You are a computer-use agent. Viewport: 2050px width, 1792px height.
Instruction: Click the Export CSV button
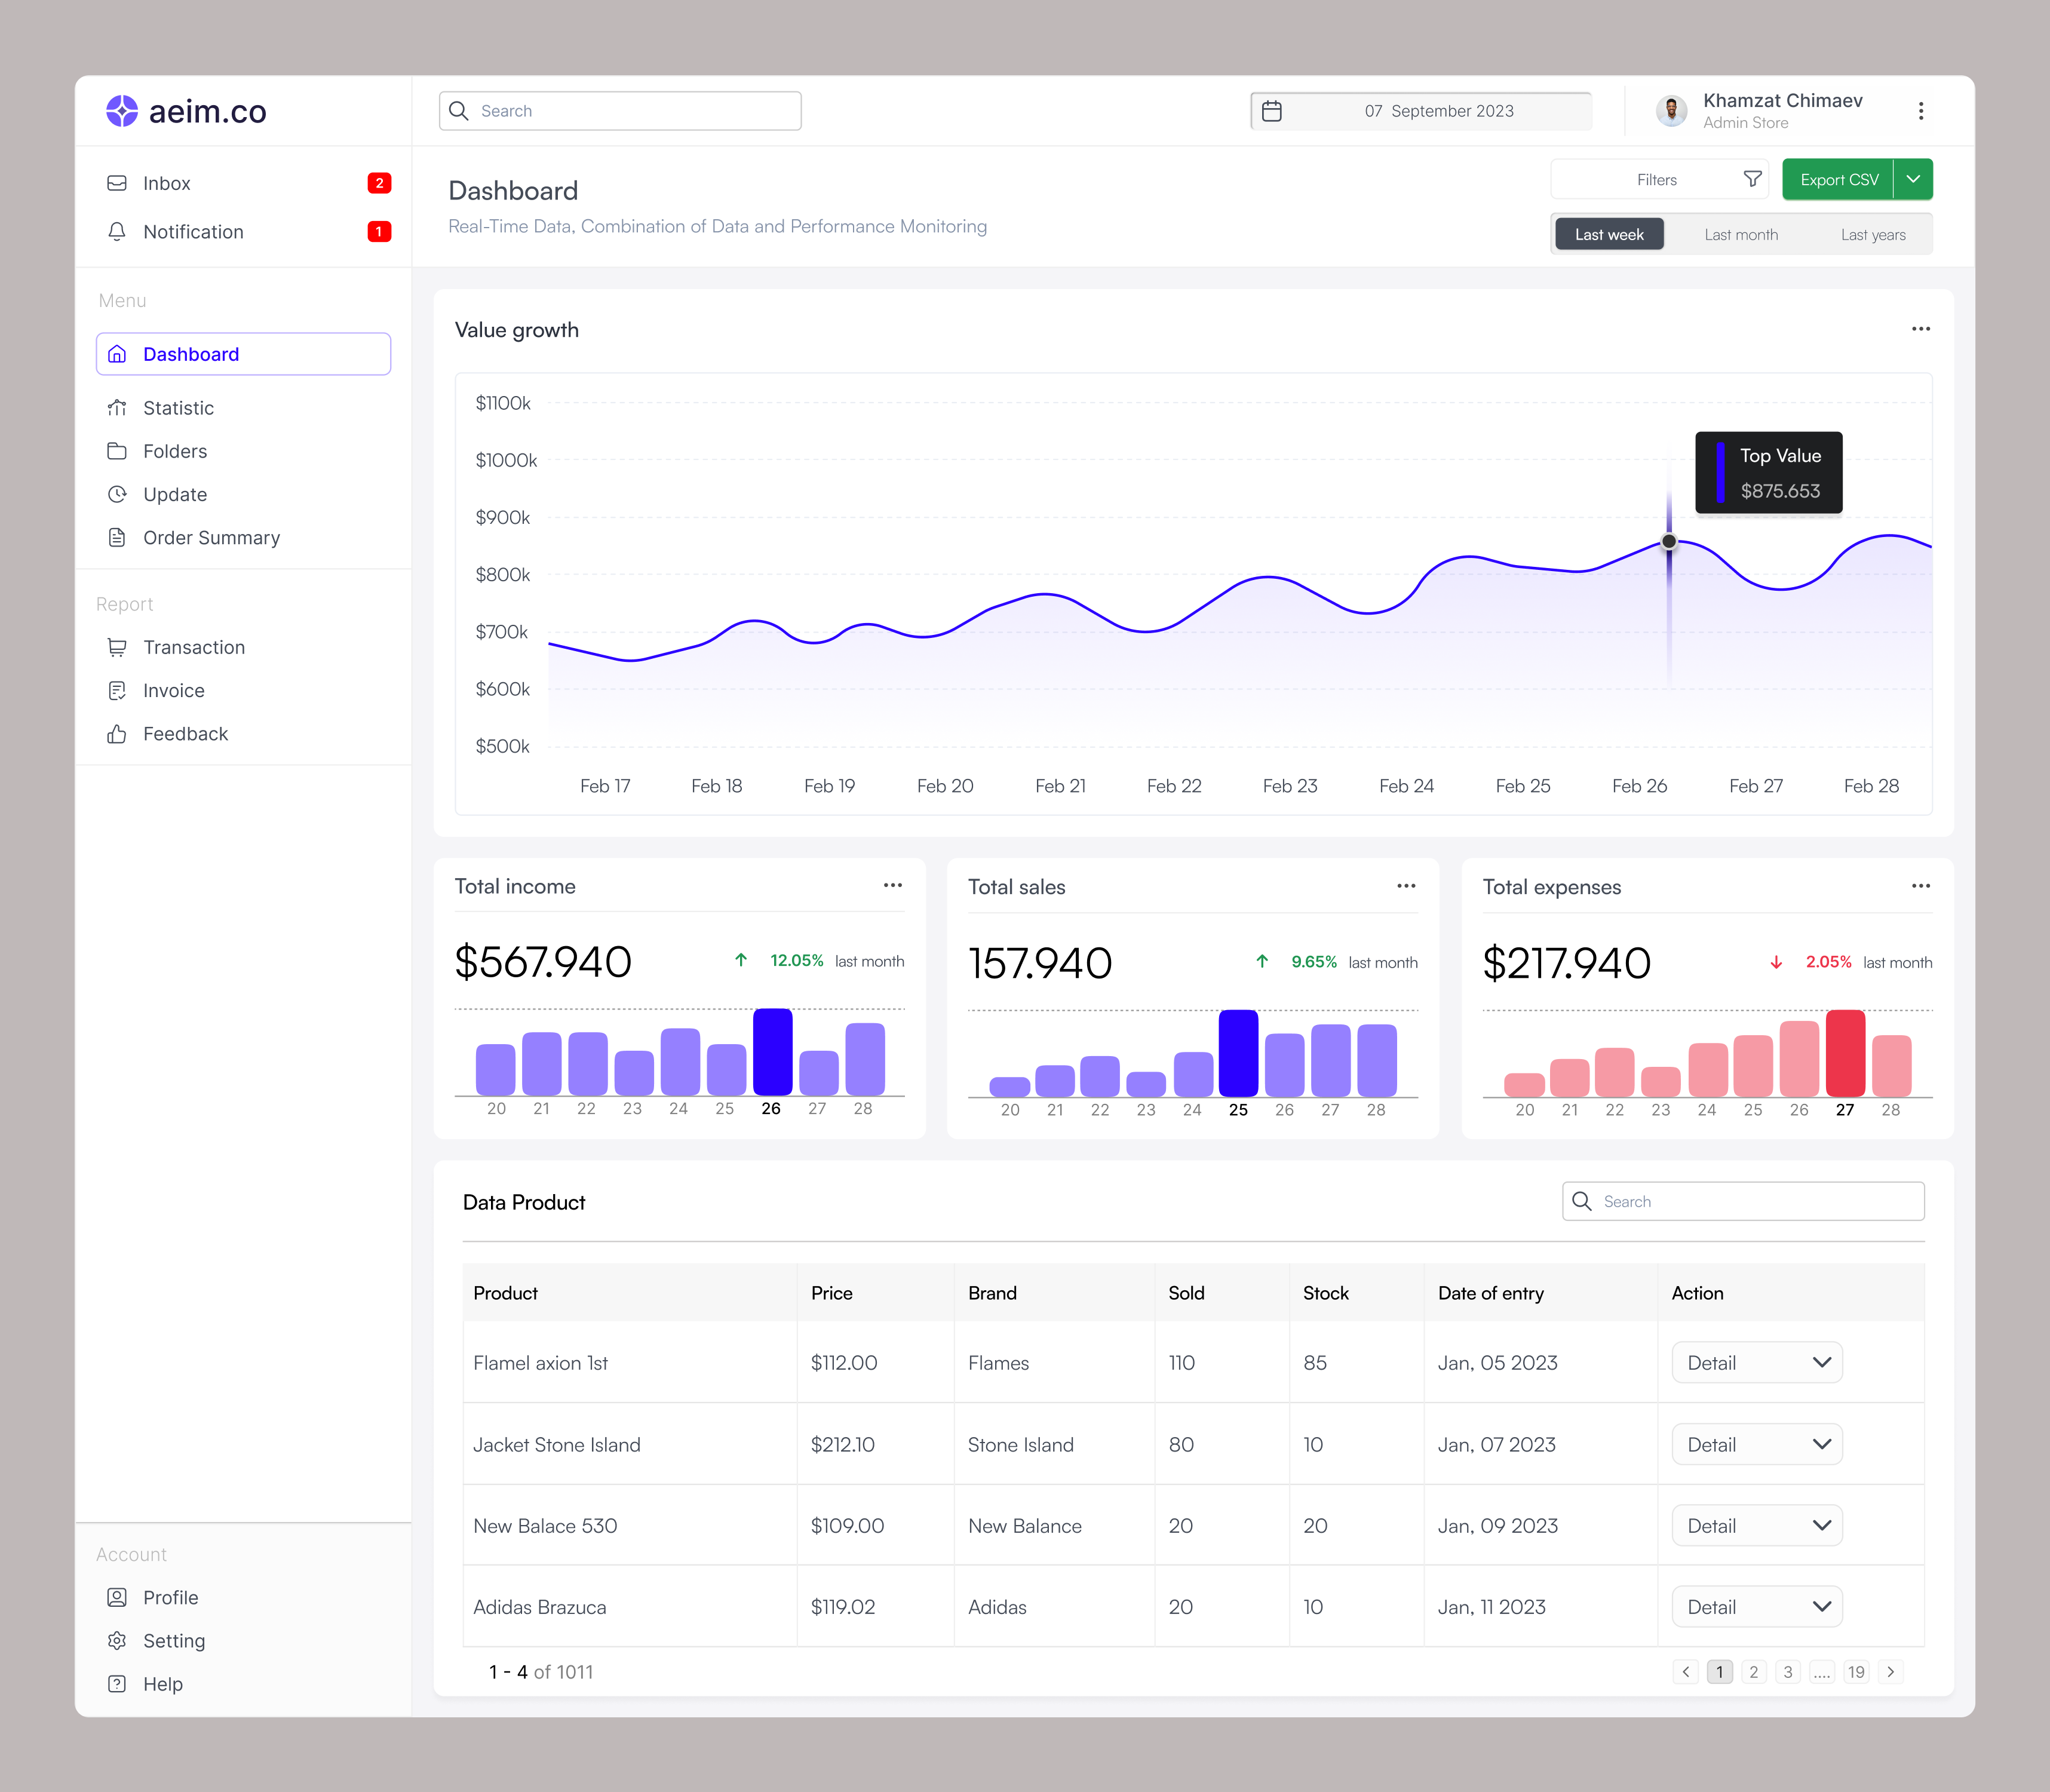coord(1839,179)
